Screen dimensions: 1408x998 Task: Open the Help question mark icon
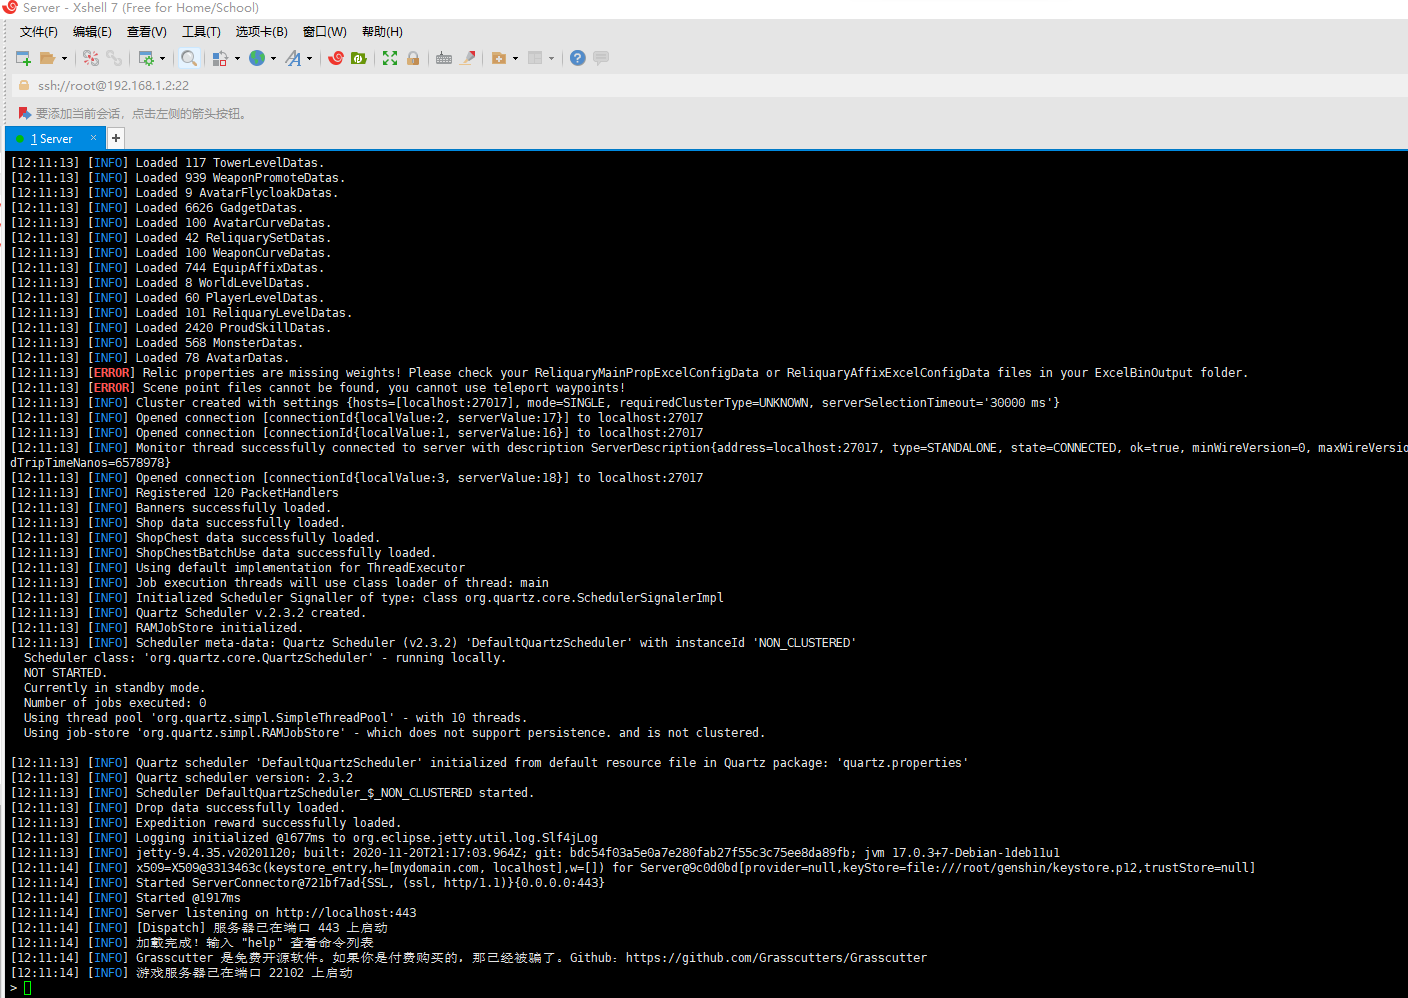tap(576, 58)
